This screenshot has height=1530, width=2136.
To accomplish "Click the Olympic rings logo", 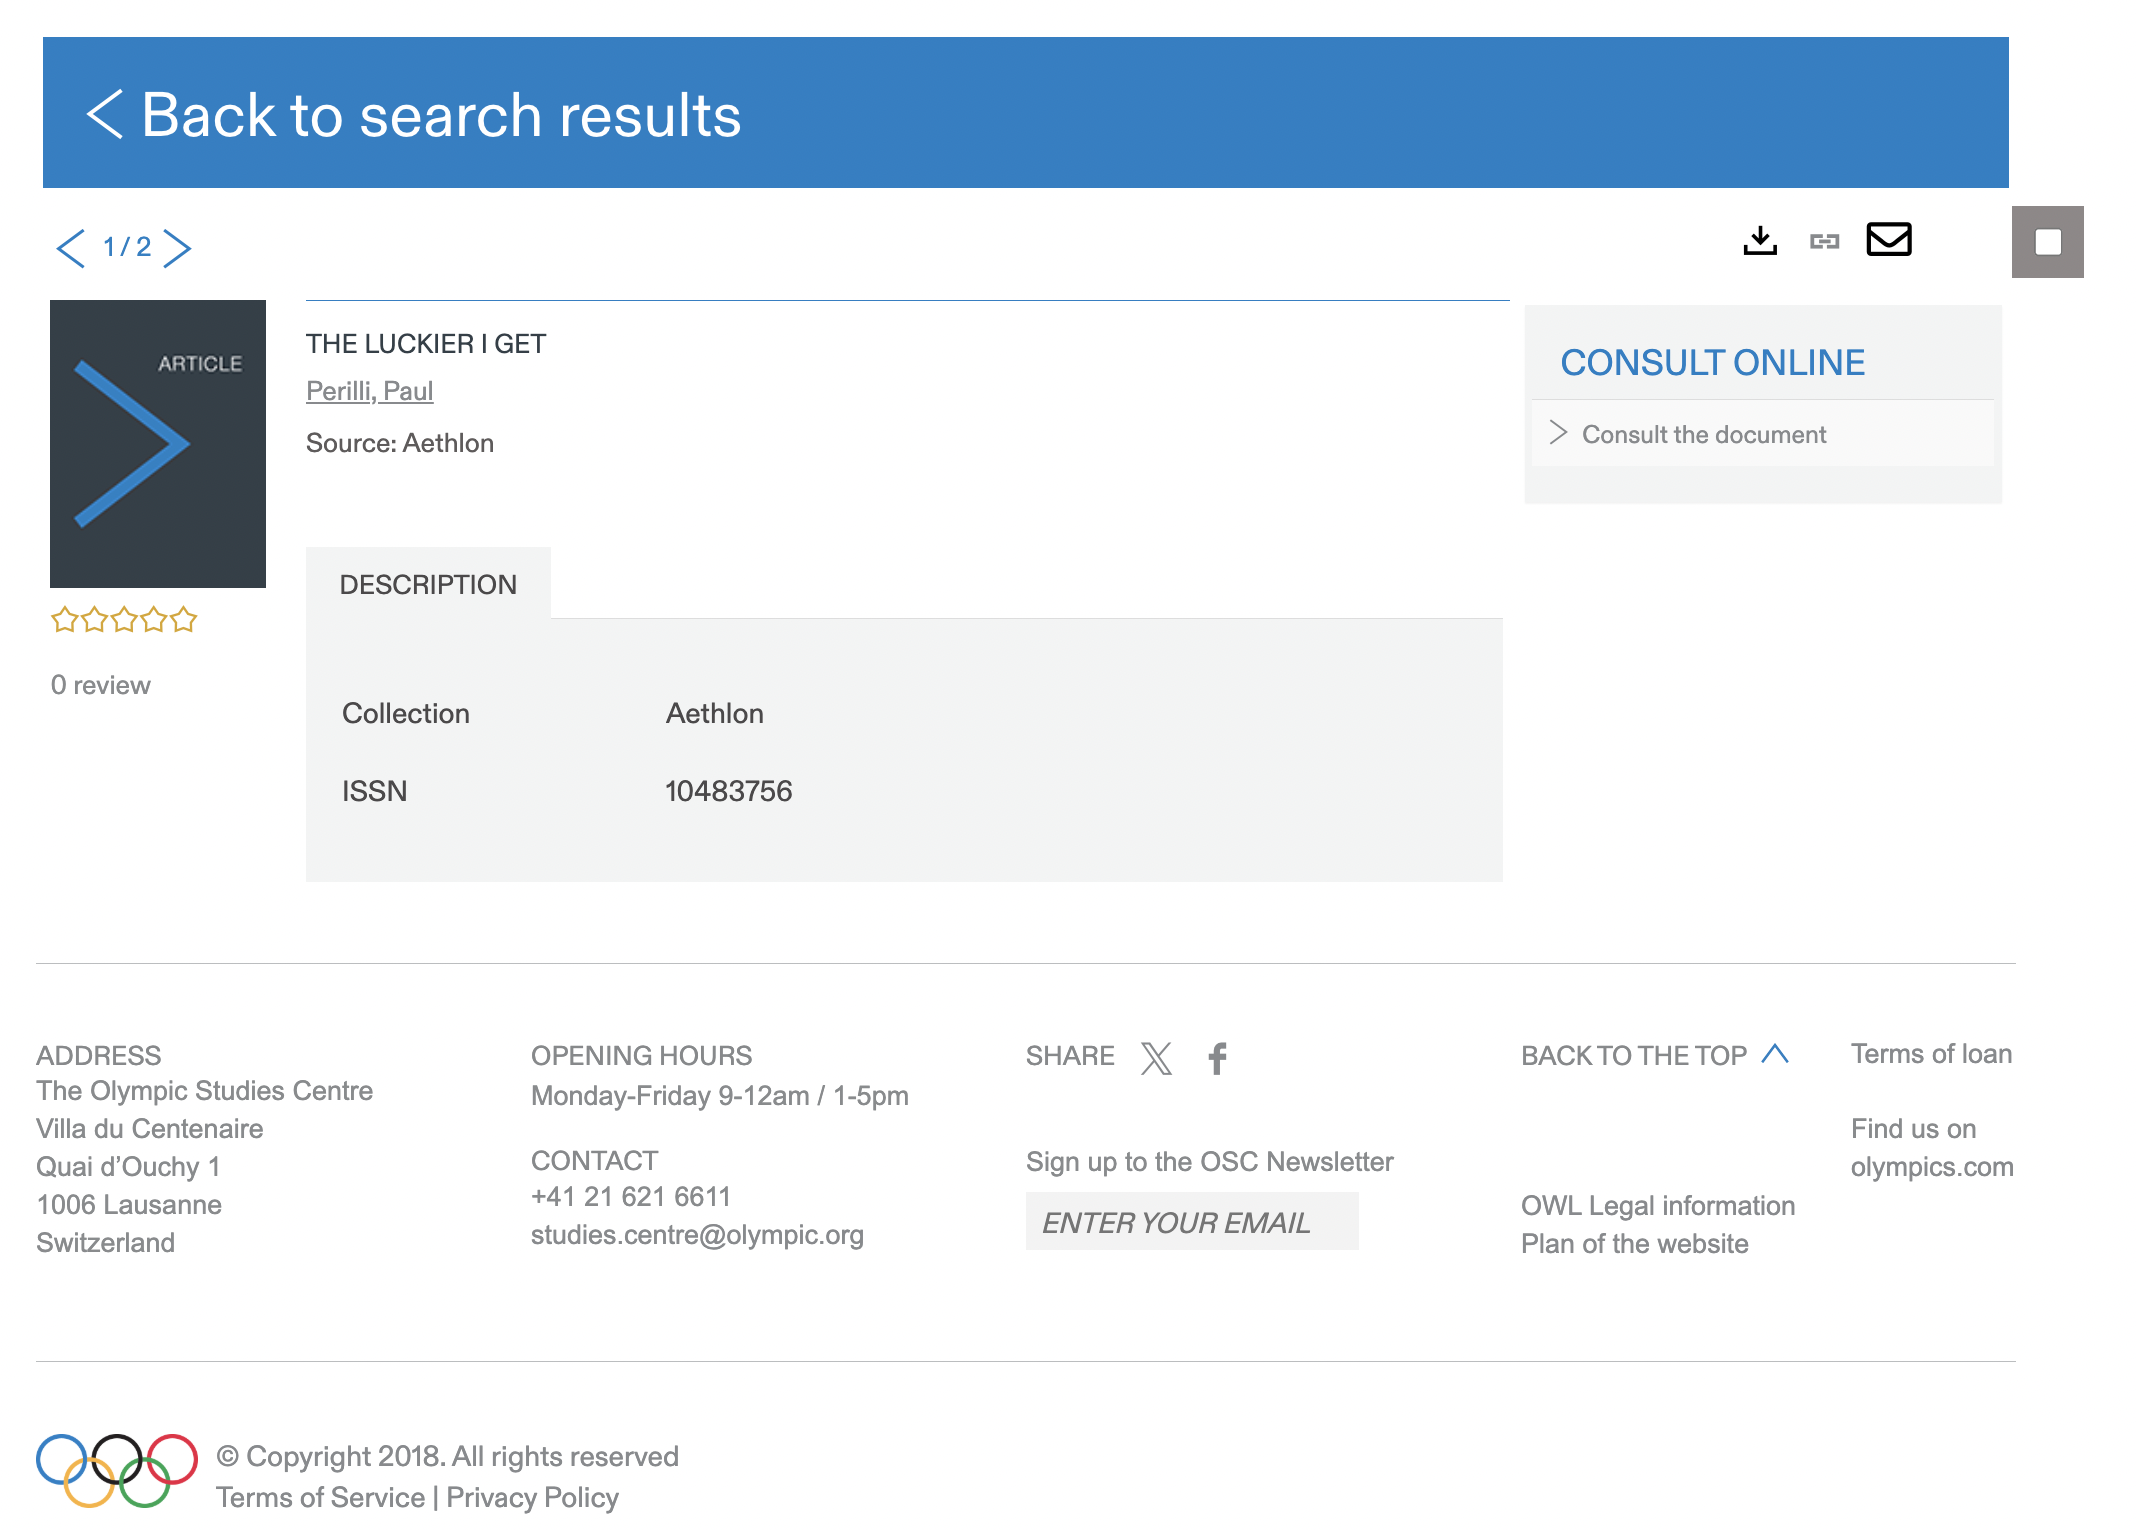I will [116, 1470].
